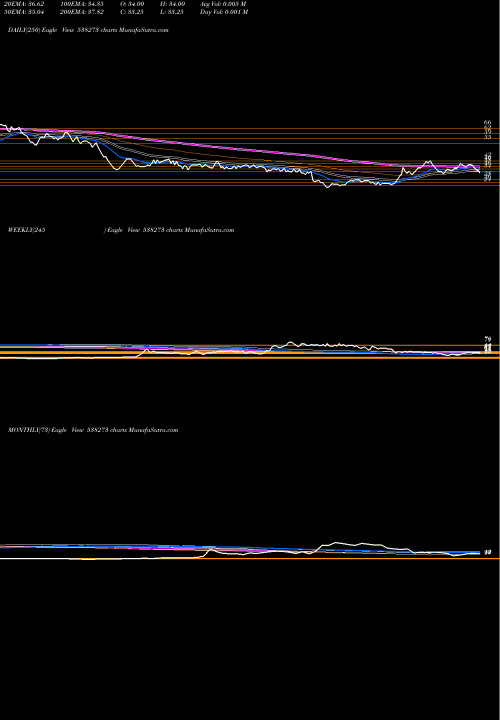Select the high price H: value
The image size is (500, 720).
[x=172, y=4]
